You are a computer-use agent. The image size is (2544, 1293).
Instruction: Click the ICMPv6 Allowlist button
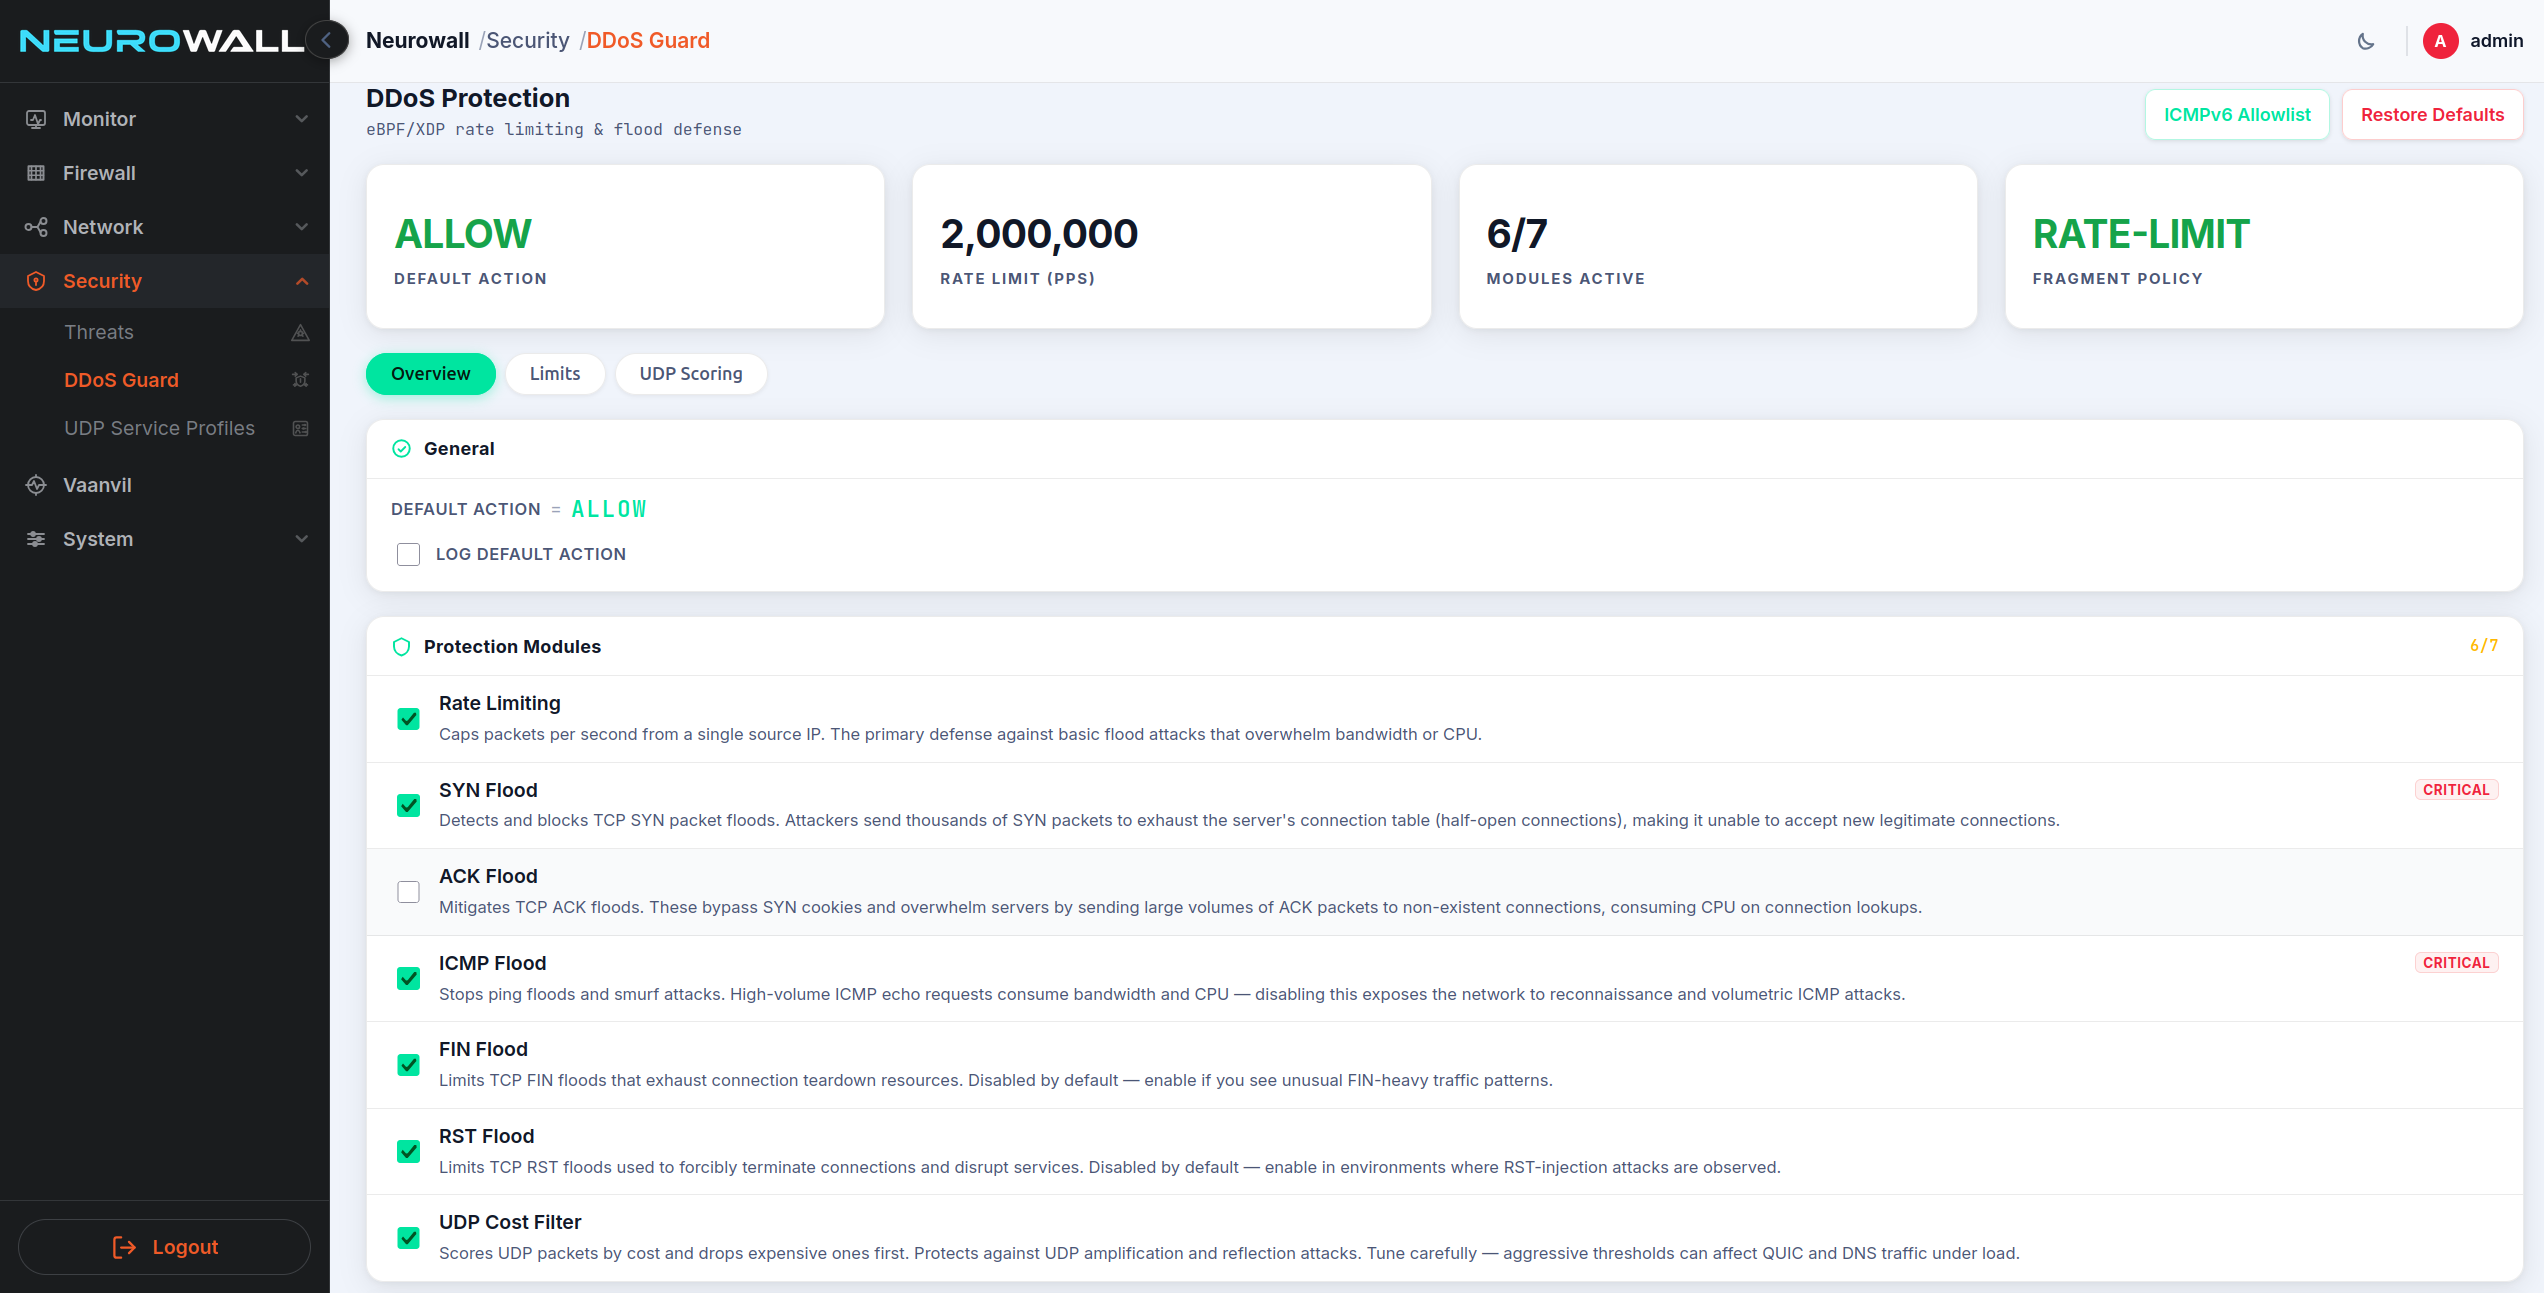(2237, 115)
